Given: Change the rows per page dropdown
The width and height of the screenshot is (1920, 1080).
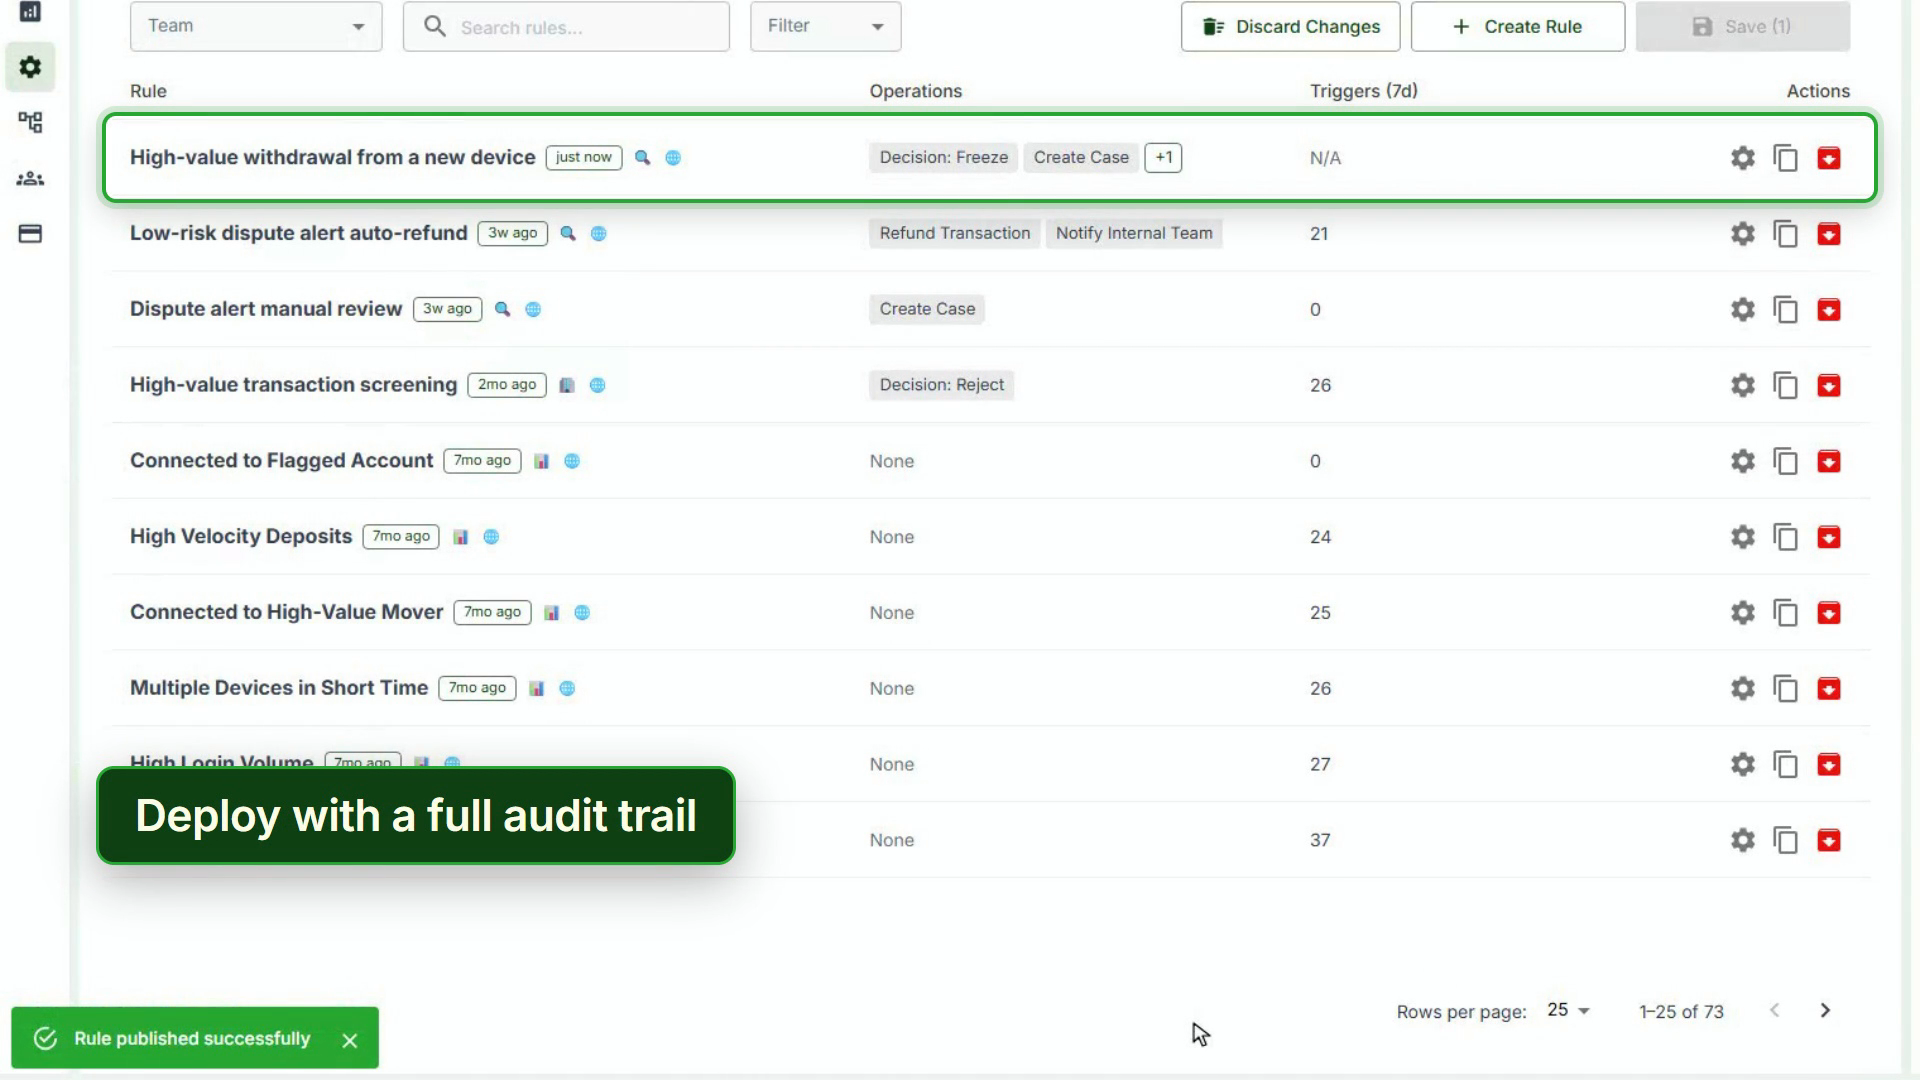Looking at the screenshot, I should 1568,1010.
